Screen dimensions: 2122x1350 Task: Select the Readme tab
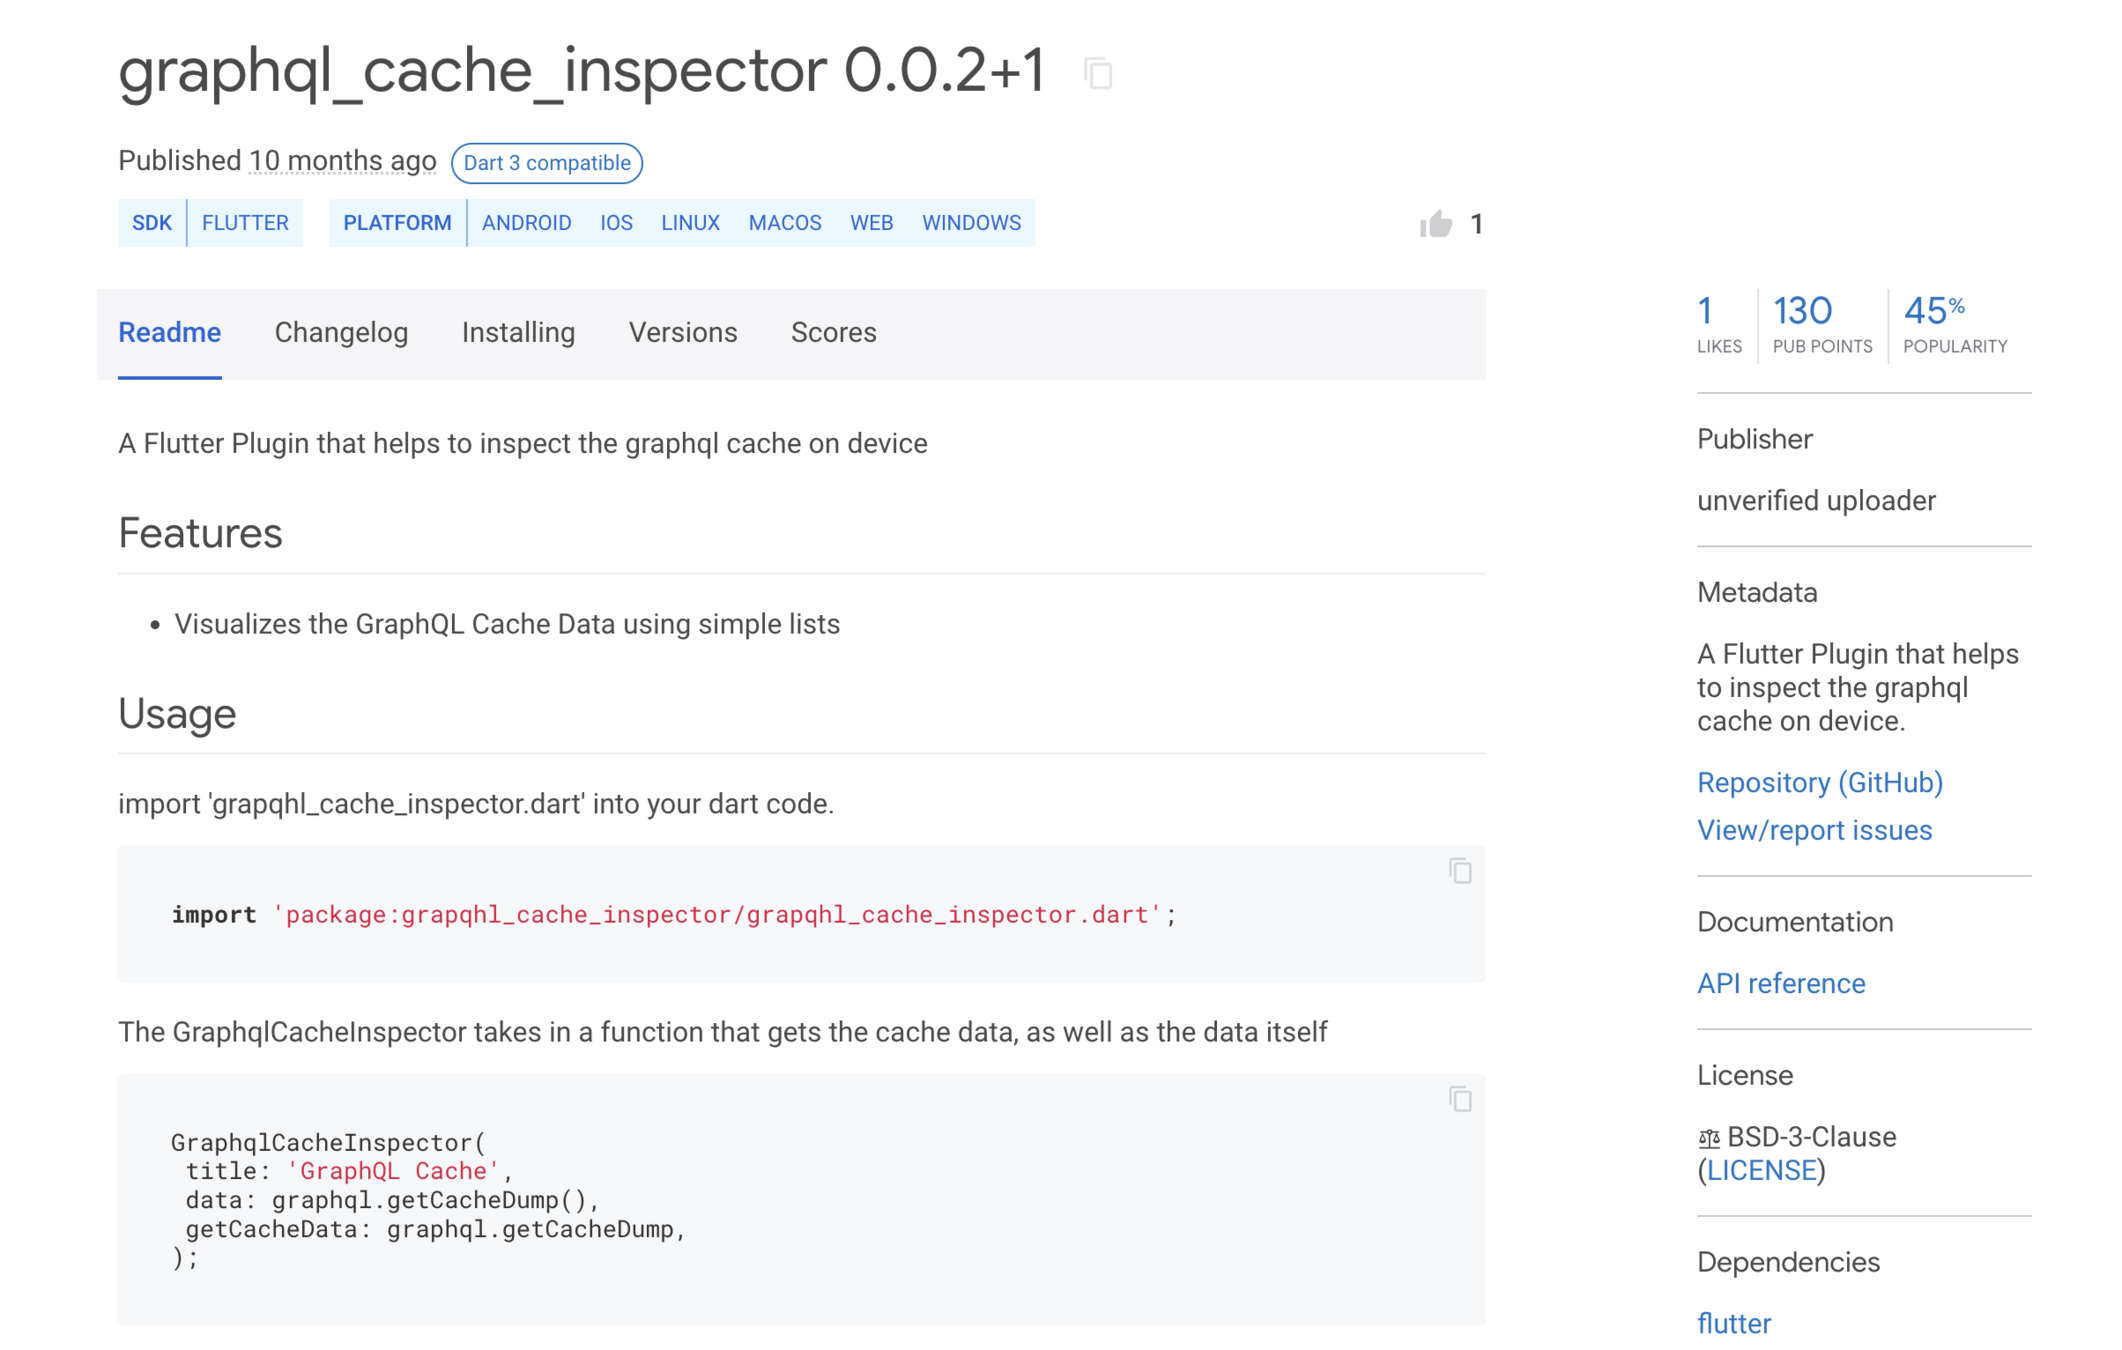coord(170,333)
